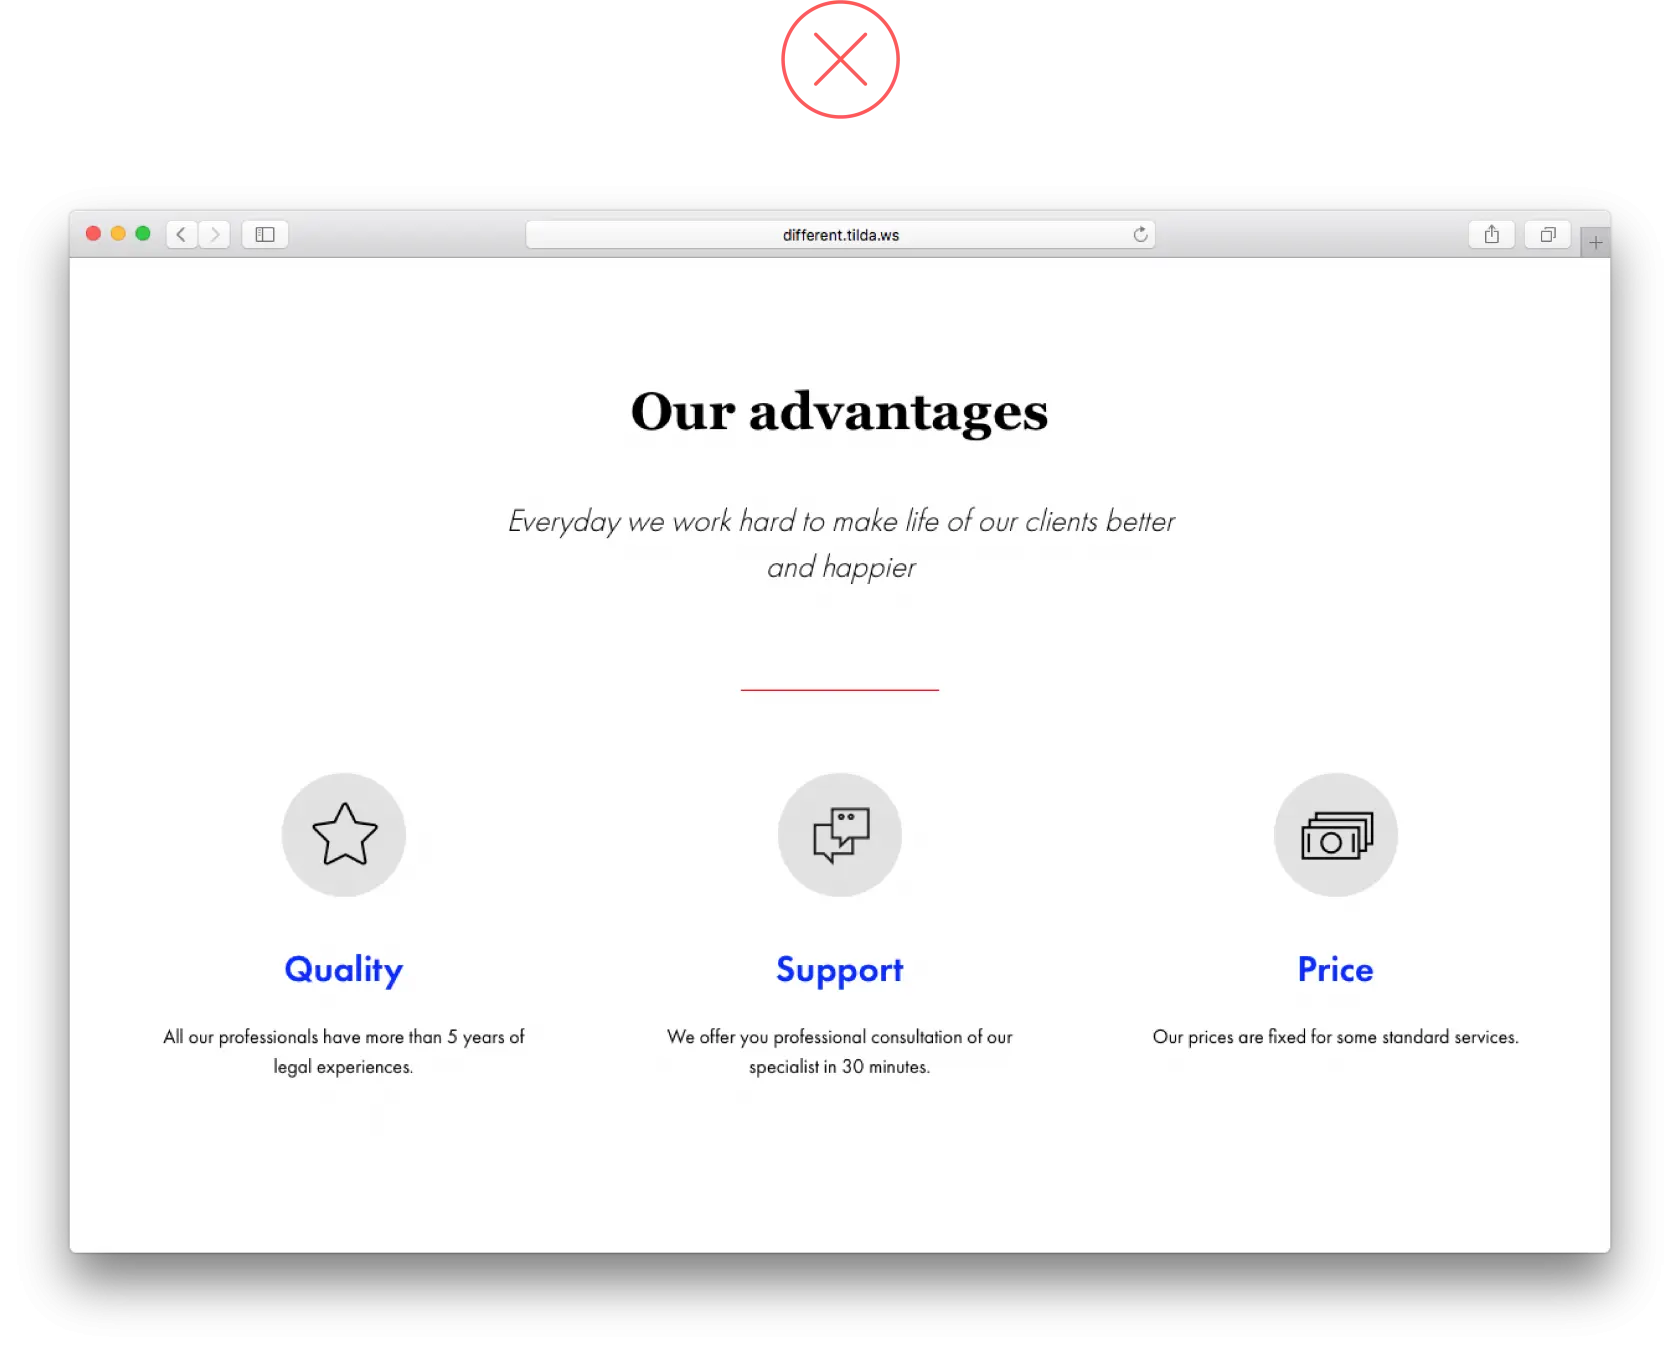Open a new tab with plus button
Screen dimensions: 1680x1352
point(1595,242)
